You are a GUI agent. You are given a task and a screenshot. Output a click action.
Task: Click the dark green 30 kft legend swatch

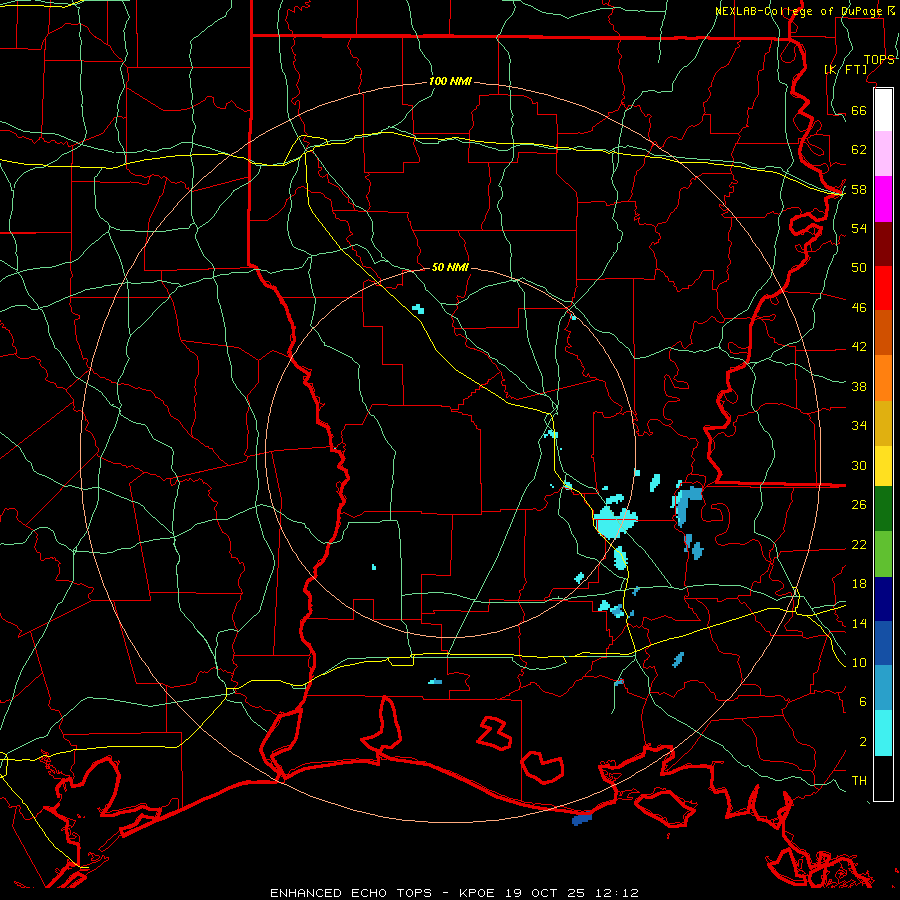(x=883, y=508)
